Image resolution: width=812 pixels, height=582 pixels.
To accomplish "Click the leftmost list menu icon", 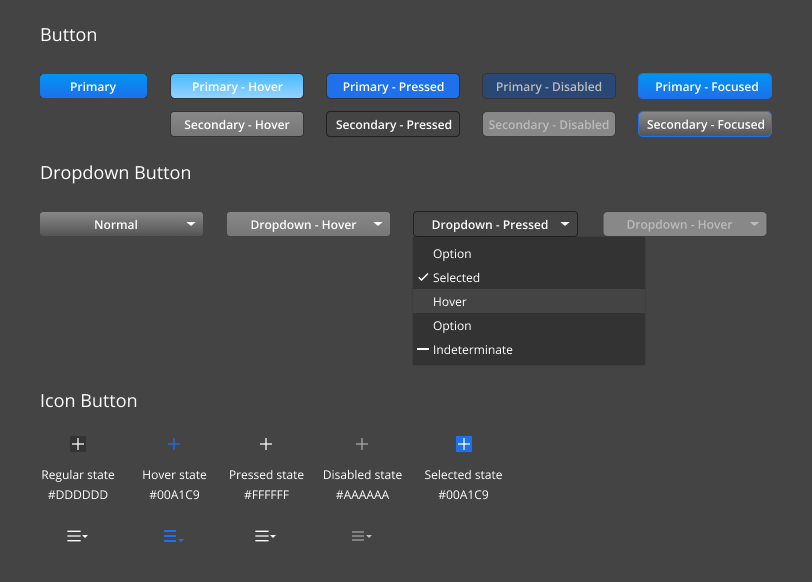I will pos(77,536).
